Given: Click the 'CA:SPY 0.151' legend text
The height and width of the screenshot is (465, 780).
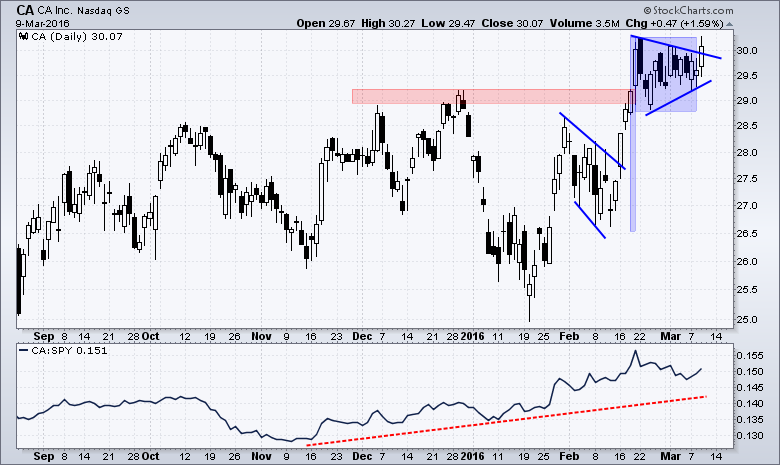Looking at the screenshot, I should click(69, 350).
